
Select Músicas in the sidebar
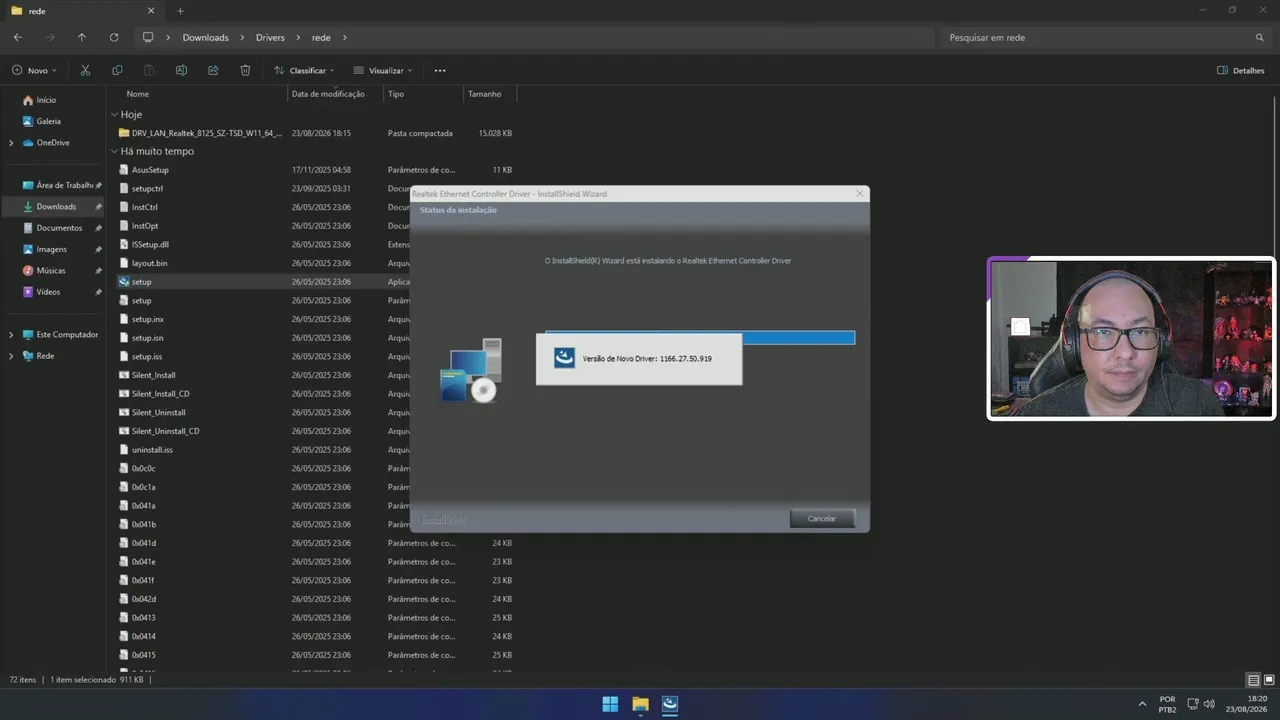click(x=51, y=271)
